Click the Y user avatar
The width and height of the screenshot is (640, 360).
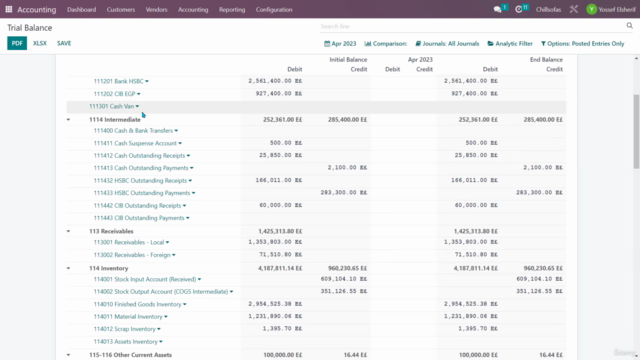(x=591, y=9)
